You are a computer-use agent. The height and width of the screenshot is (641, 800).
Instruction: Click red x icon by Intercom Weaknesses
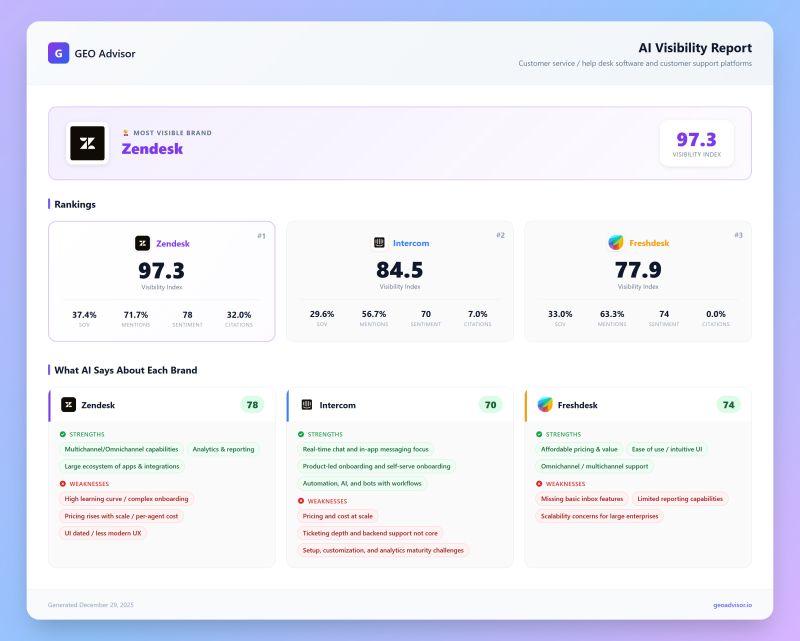[301, 501]
